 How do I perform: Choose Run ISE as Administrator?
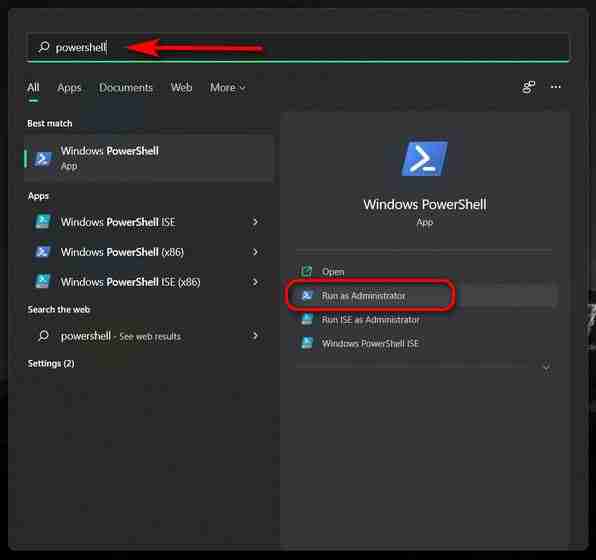click(x=425, y=320)
